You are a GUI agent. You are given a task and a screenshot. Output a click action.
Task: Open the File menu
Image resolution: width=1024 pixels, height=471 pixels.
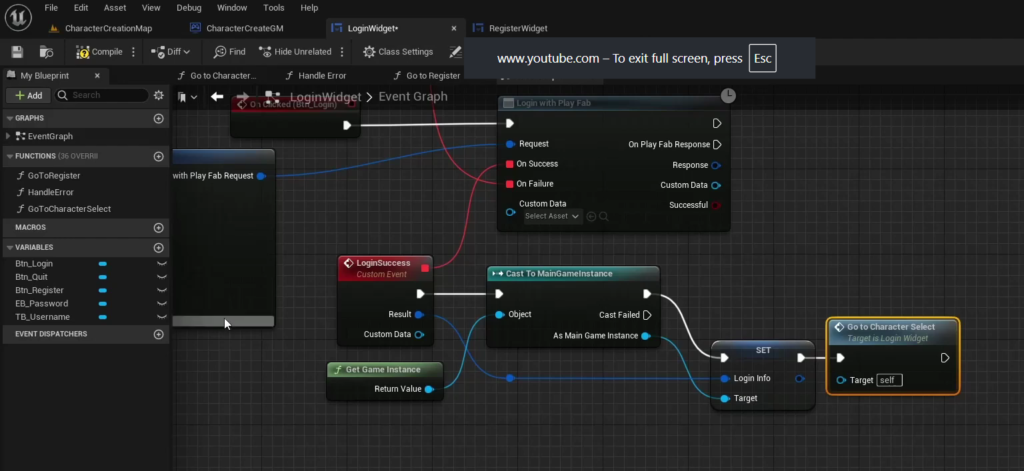coord(51,8)
